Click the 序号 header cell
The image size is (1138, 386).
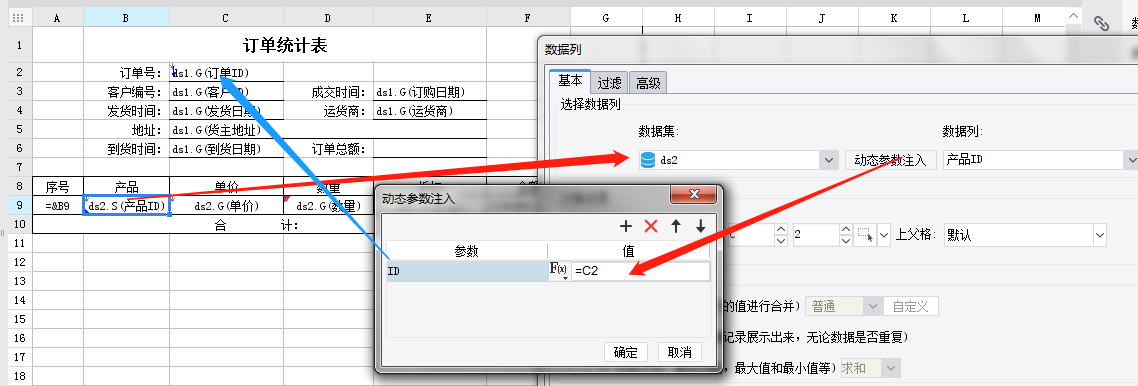click(x=58, y=186)
